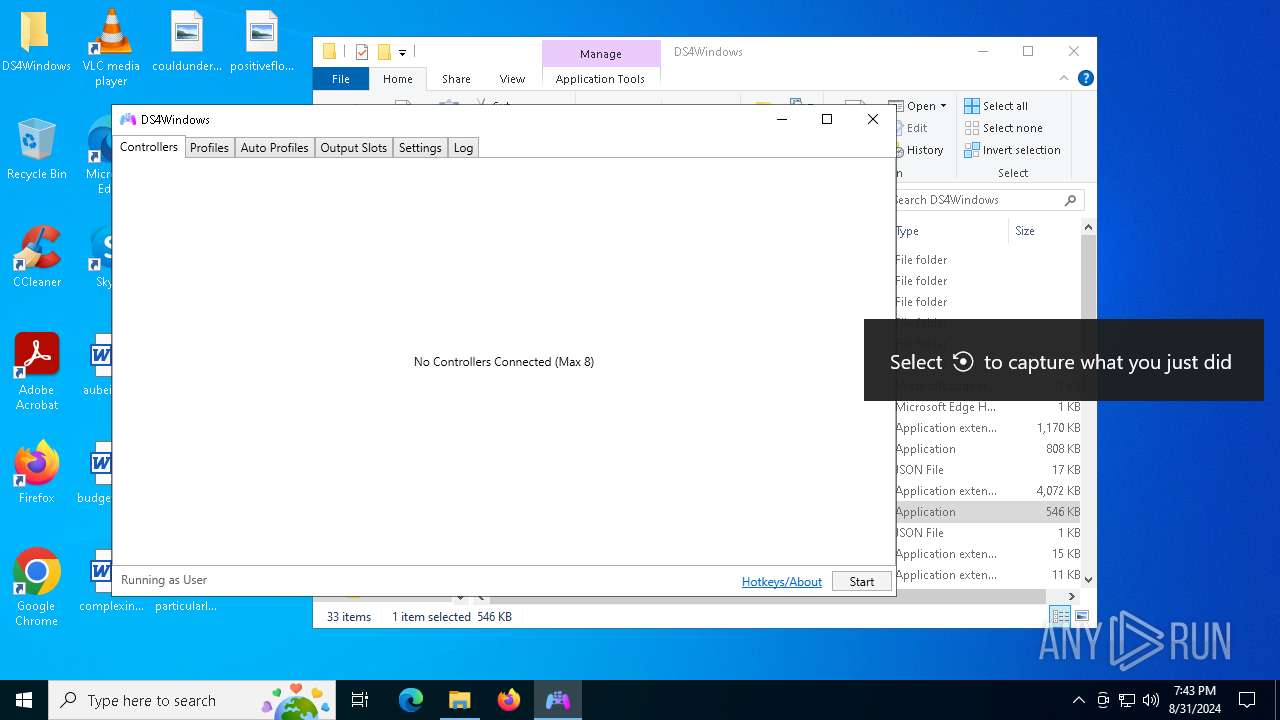
Task: Click Invert selection in Explorer ribbon
Action: click(x=1012, y=150)
